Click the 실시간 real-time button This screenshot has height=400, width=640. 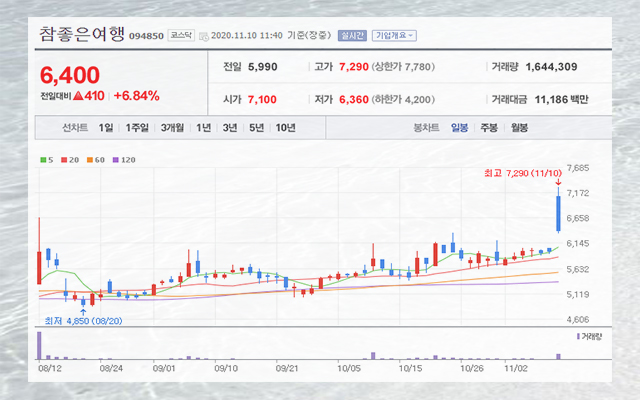(x=352, y=36)
